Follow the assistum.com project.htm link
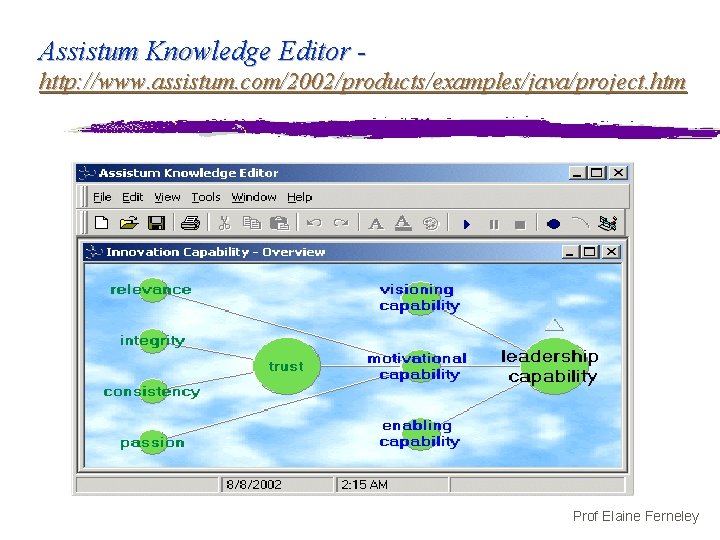Image resolution: width=720 pixels, height=540 pixels. coord(363,82)
